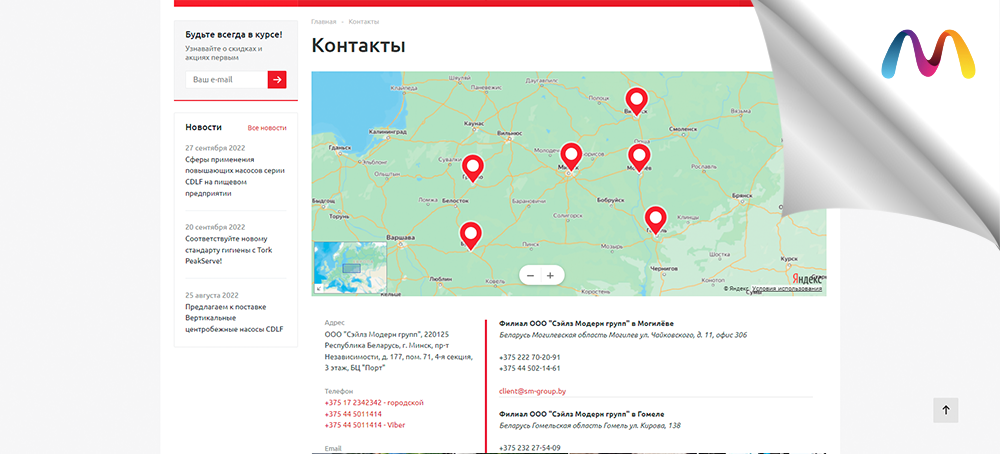The width and height of the screenshot is (1000, 454).
Task: Click the "Будьте всегда в курсе!" heading
Action: [233, 34]
